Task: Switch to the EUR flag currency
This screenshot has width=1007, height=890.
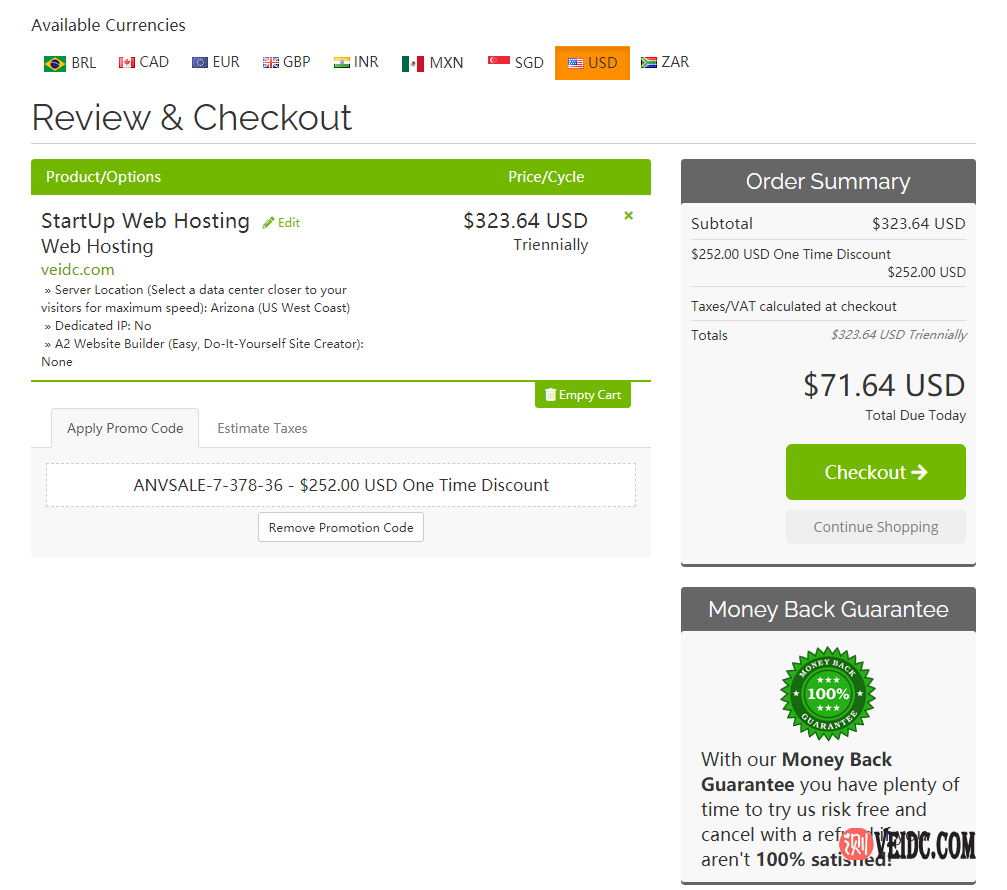Action: pos(216,62)
